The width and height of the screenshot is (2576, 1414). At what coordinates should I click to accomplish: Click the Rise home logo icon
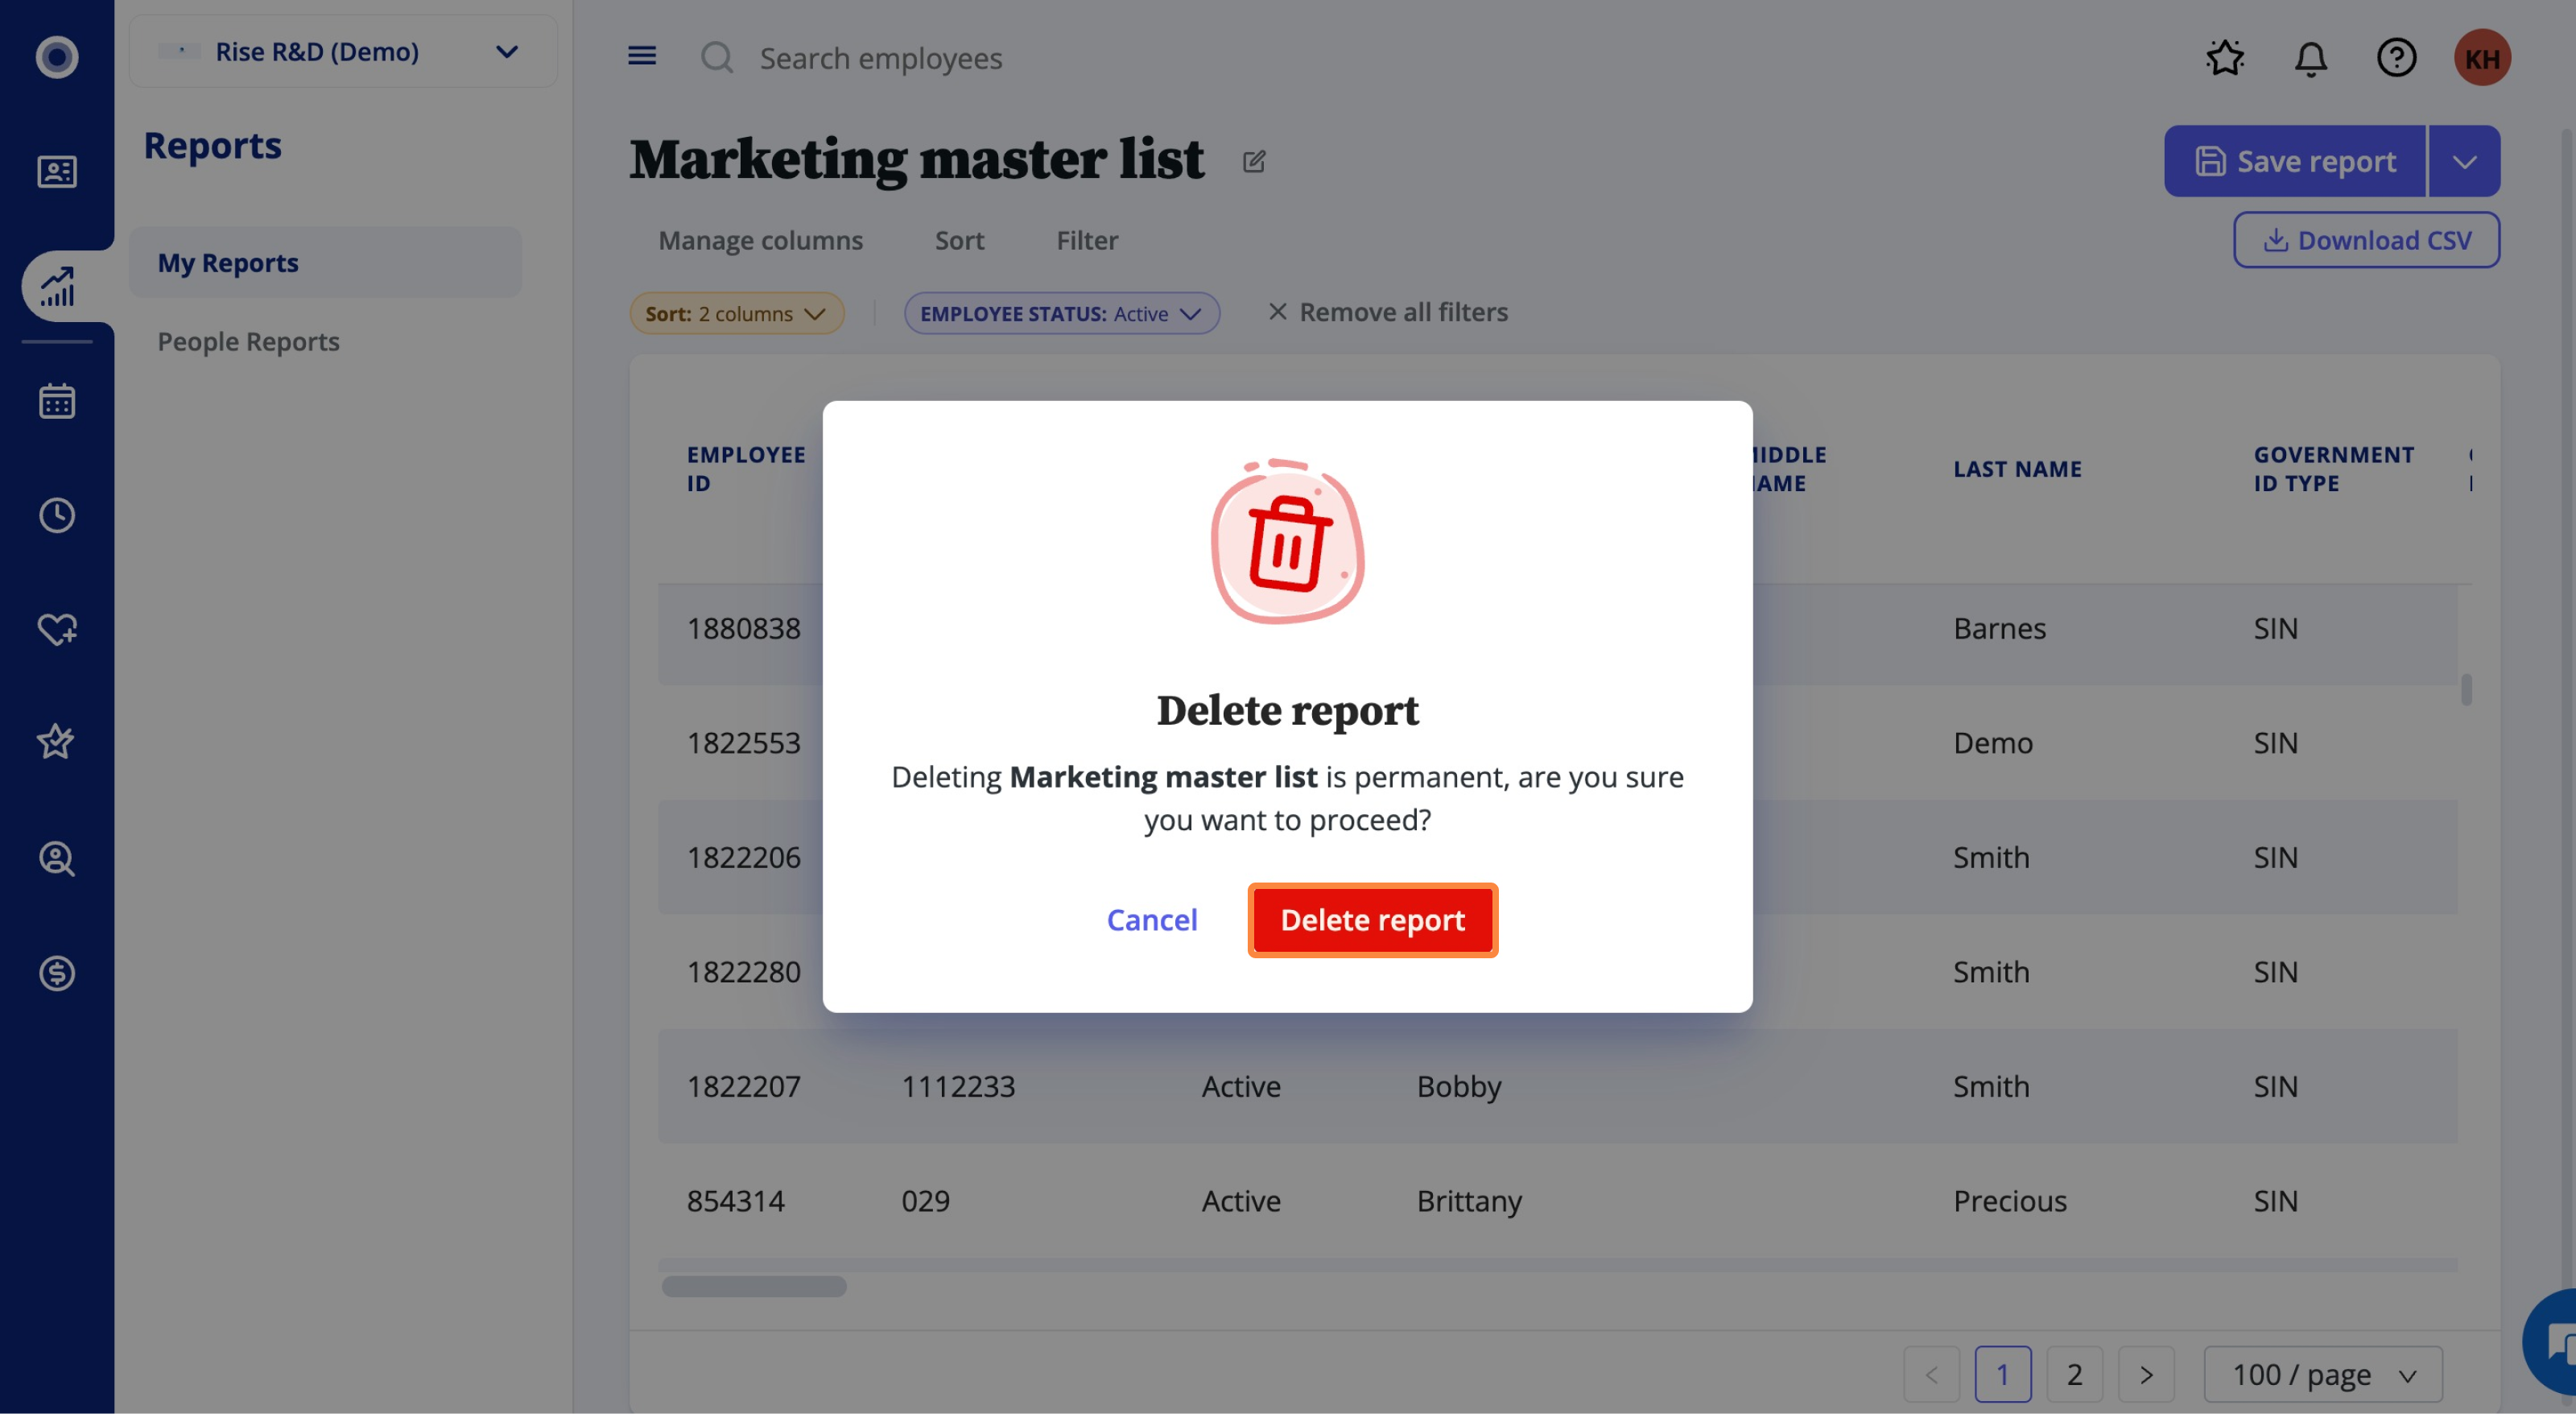pos(57,57)
